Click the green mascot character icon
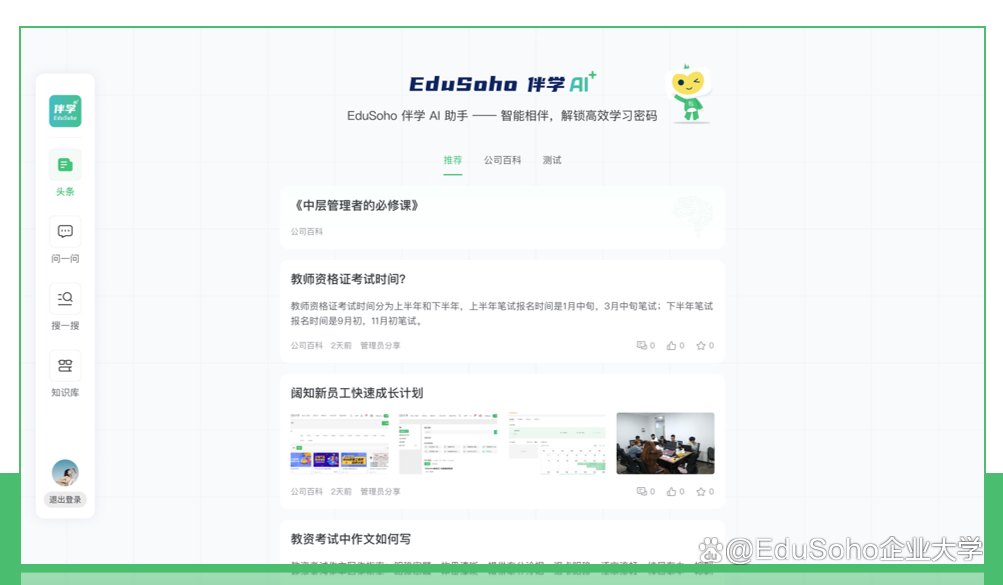 tap(689, 93)
